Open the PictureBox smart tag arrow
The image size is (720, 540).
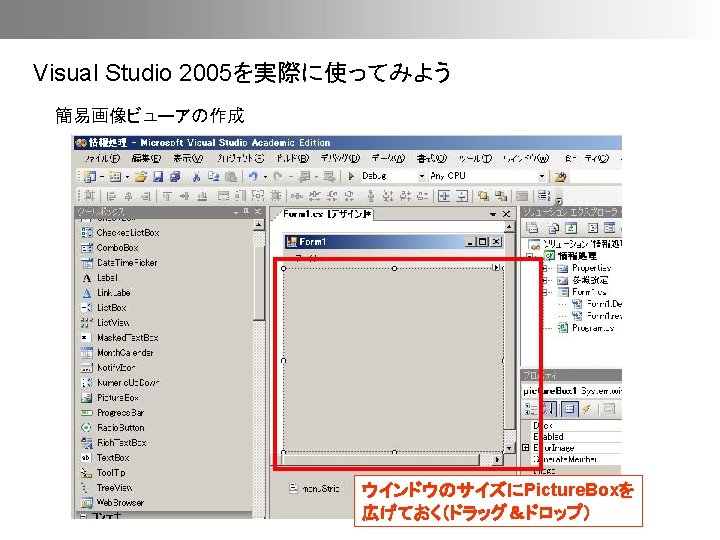coord(496,267)
